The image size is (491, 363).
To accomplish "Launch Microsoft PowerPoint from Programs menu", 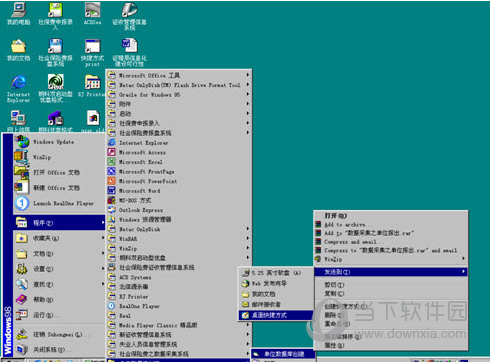I will pos(179,181).
